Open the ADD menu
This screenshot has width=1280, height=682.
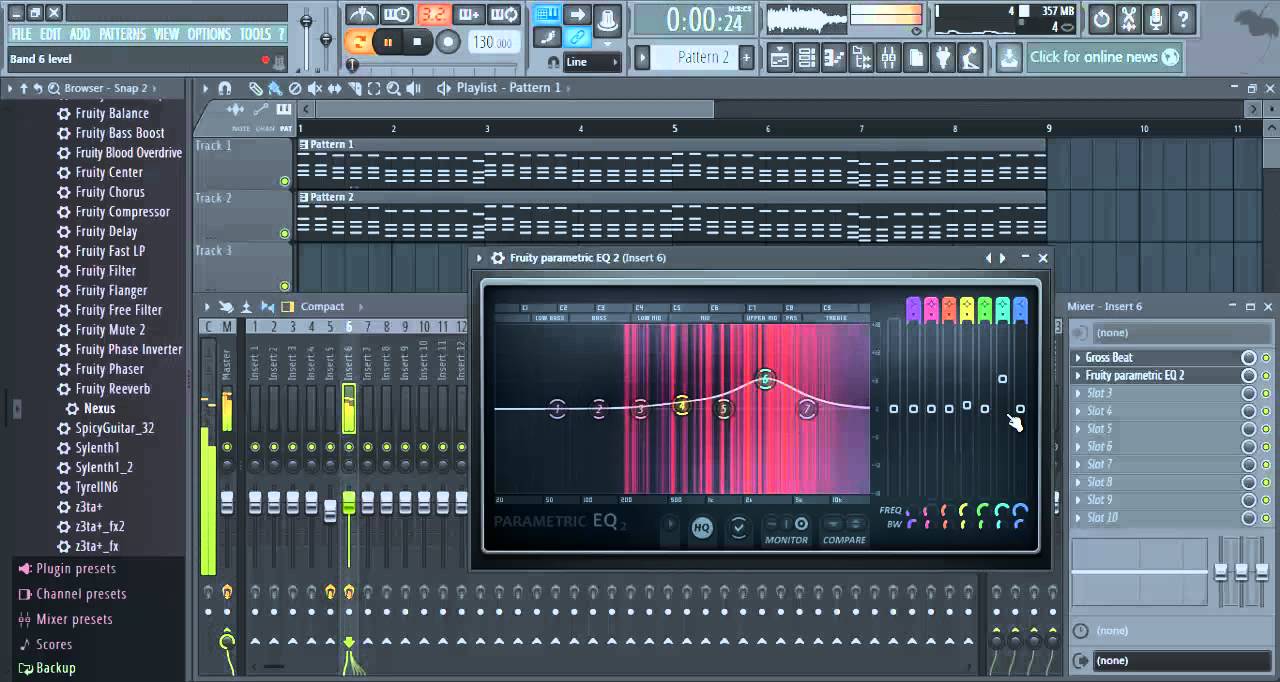click(x=80, y=34)
